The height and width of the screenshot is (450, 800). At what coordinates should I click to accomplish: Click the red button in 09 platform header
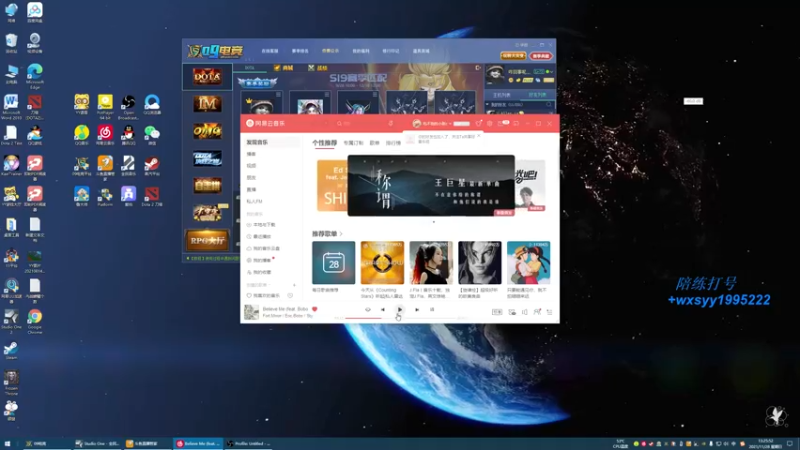click(x=541, y=56)
